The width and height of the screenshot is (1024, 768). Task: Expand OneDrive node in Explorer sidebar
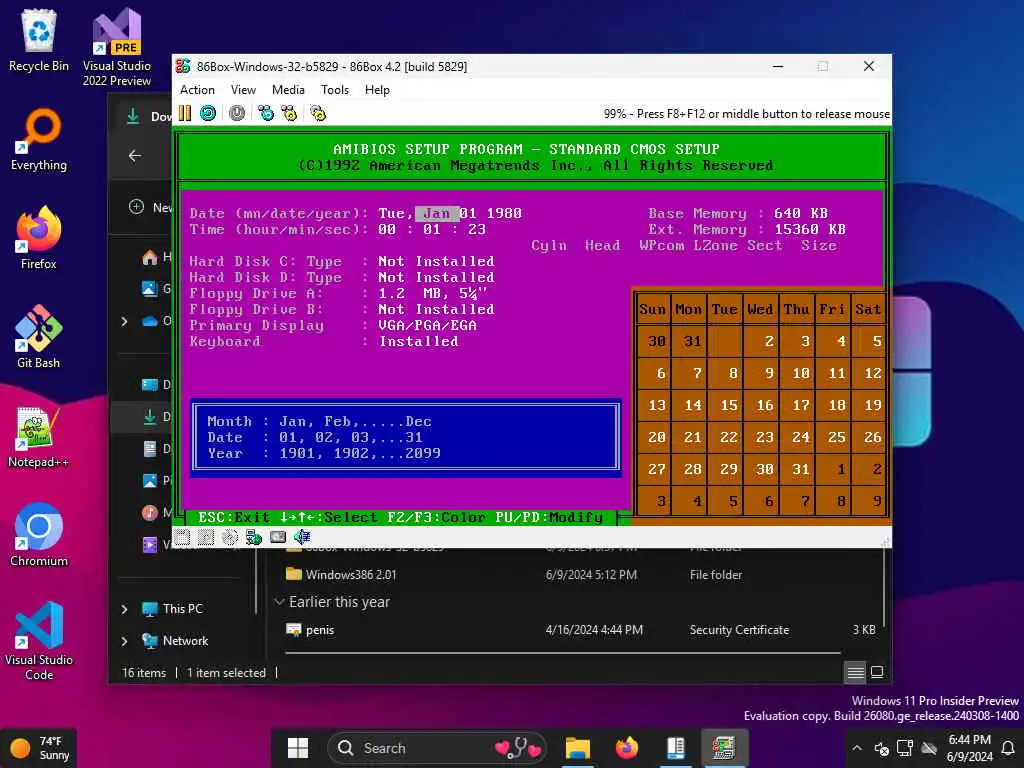(x=124, y=321)
